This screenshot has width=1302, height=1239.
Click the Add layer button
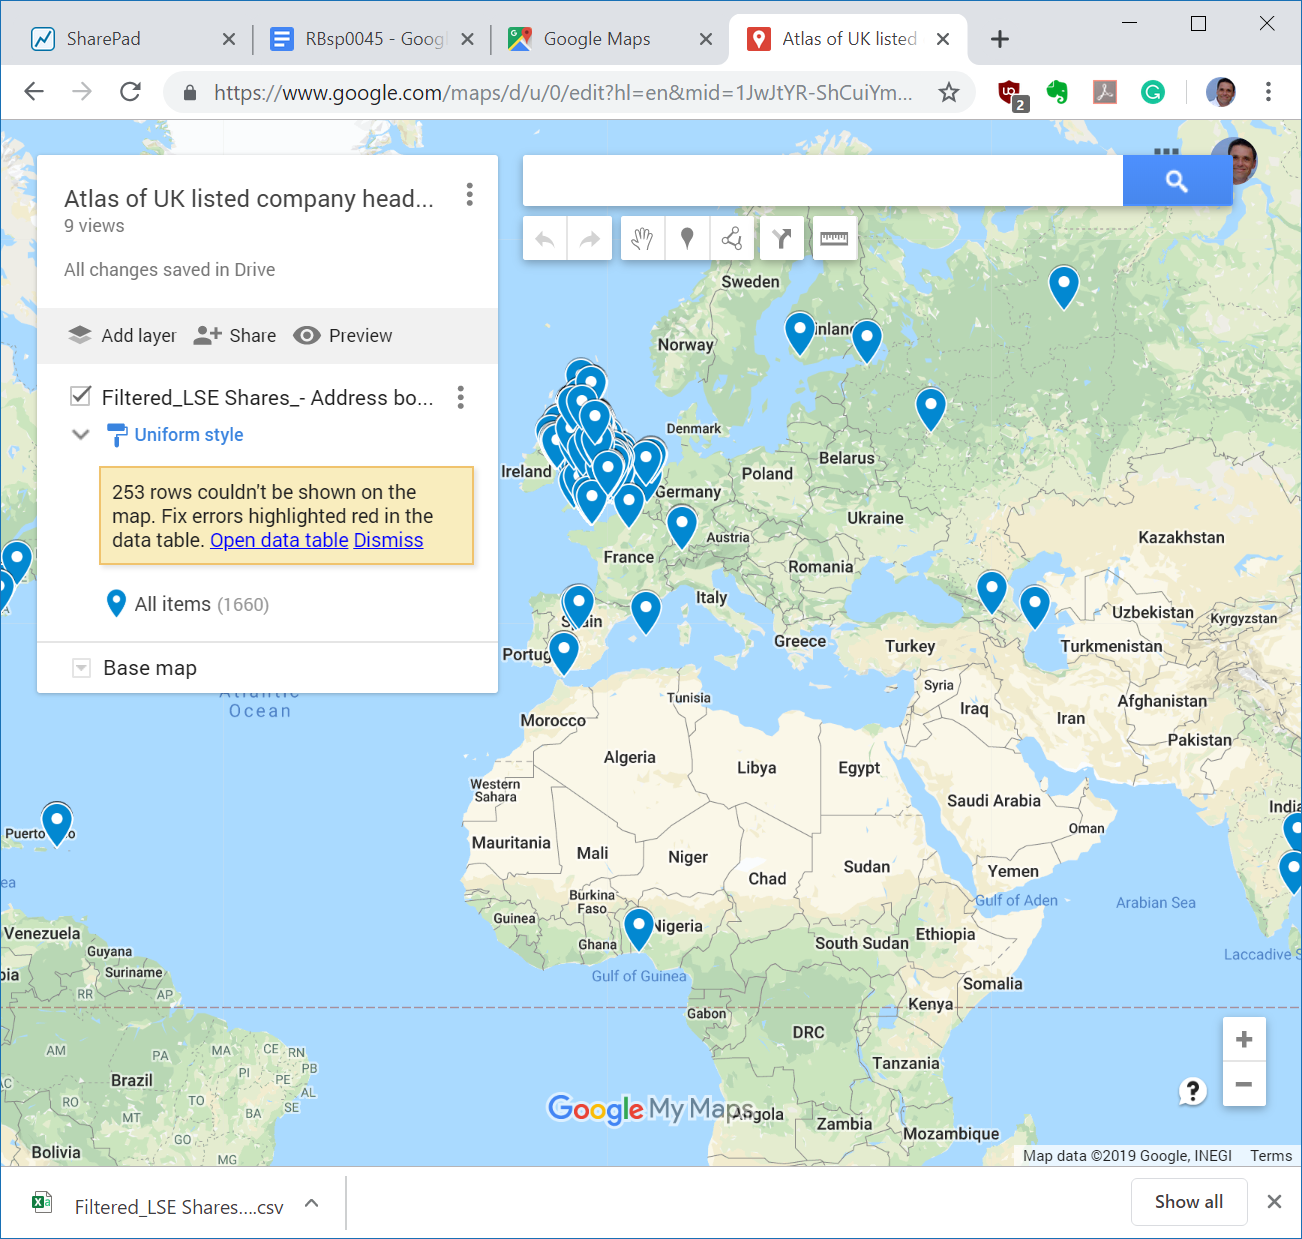[122, 335]
